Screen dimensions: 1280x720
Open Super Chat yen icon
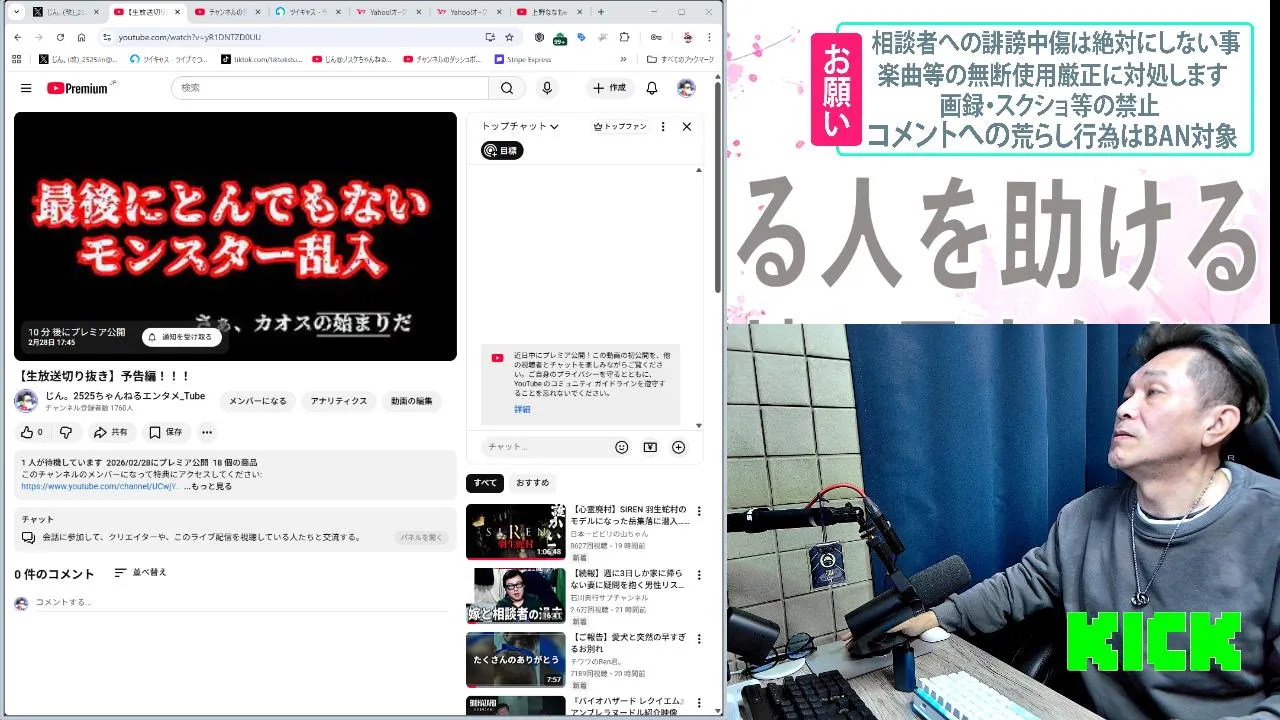tap(650, 447)
